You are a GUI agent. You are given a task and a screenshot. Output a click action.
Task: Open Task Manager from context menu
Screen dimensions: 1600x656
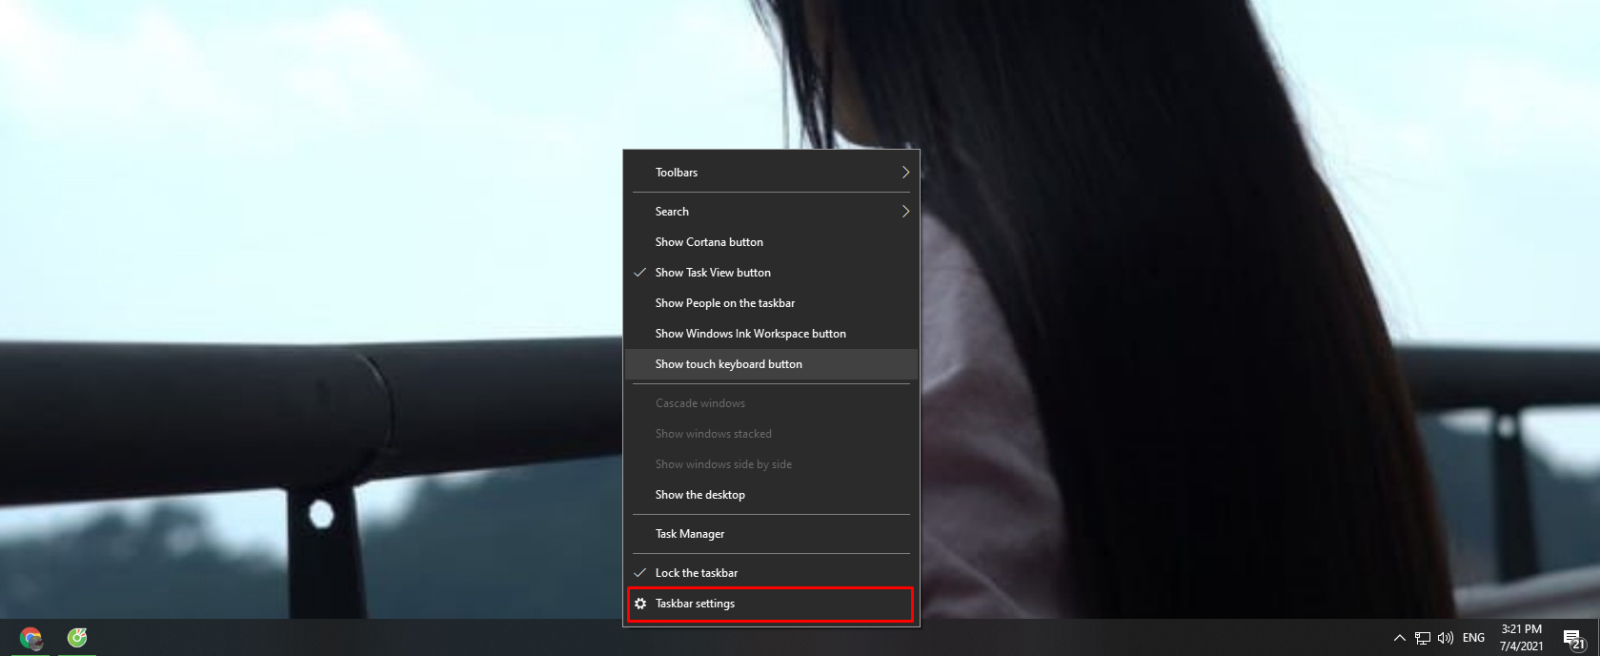(x=771, y=534)
